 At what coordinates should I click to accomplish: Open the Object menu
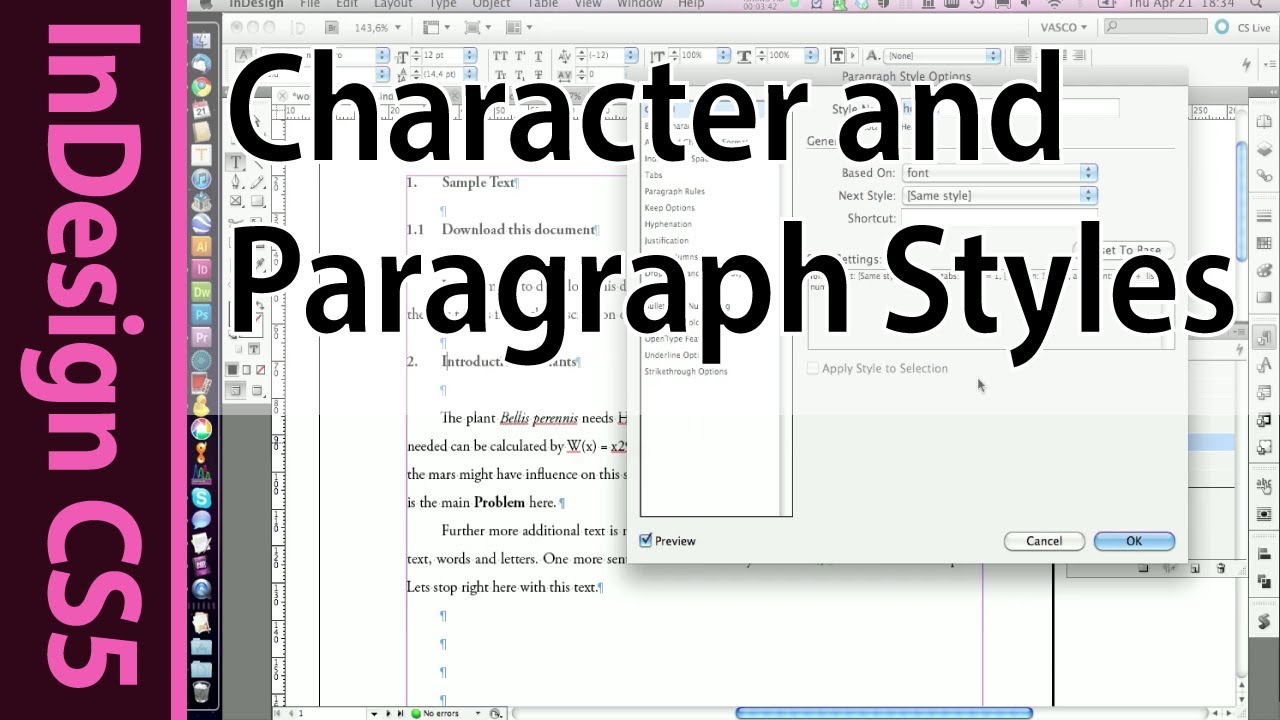pyautogui.click(x=491, y=4)
